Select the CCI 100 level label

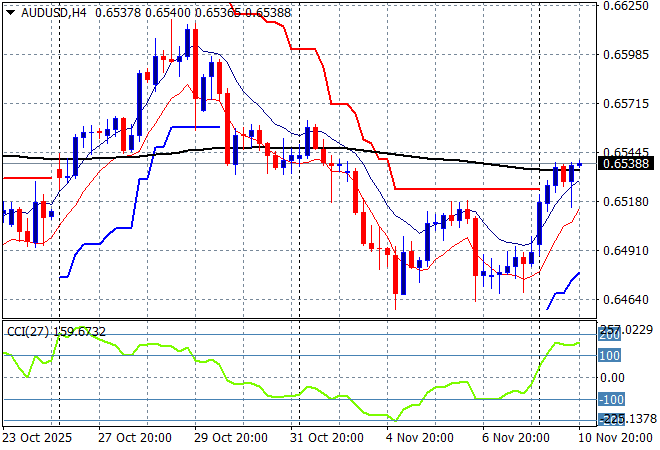click(x=609, y=356)
